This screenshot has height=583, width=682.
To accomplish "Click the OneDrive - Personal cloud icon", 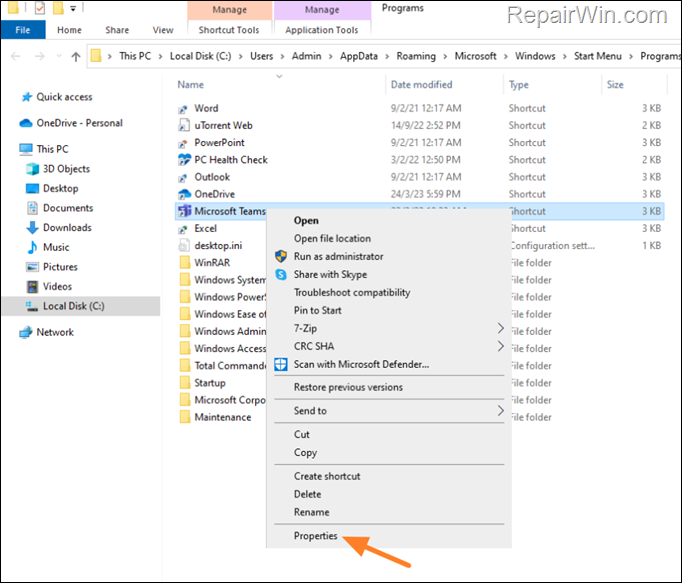I will 26,123.
